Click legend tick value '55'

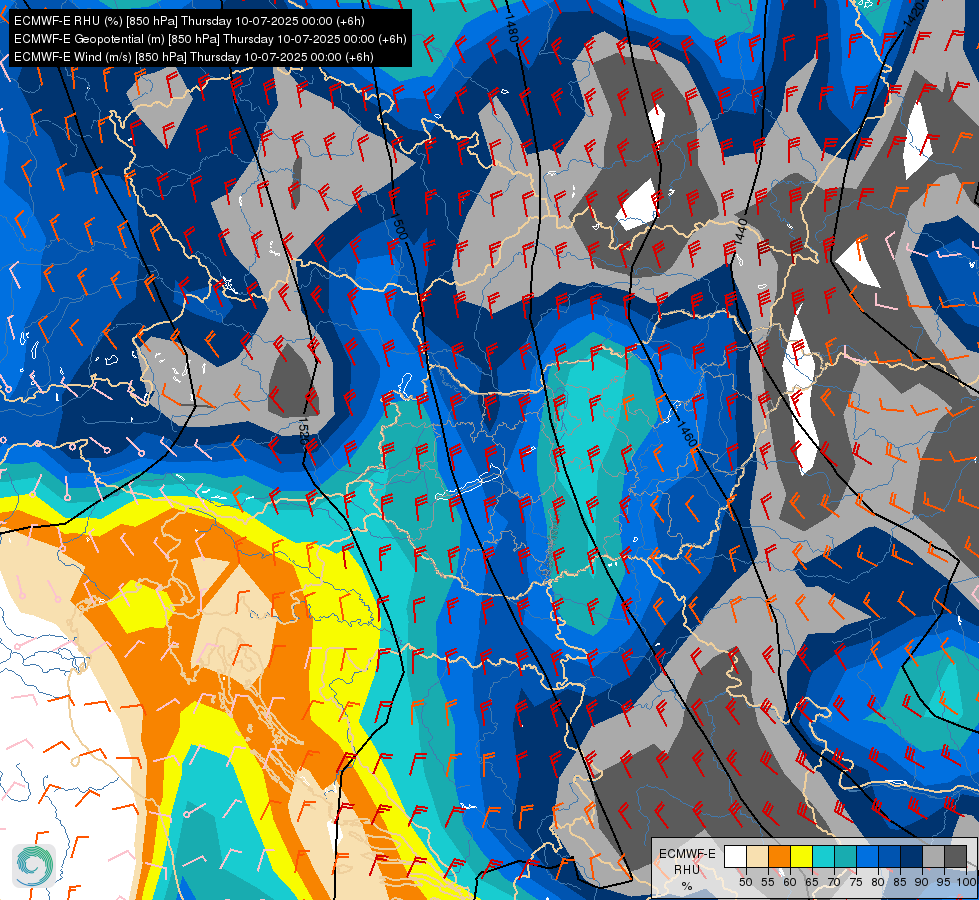coord(768,882)
